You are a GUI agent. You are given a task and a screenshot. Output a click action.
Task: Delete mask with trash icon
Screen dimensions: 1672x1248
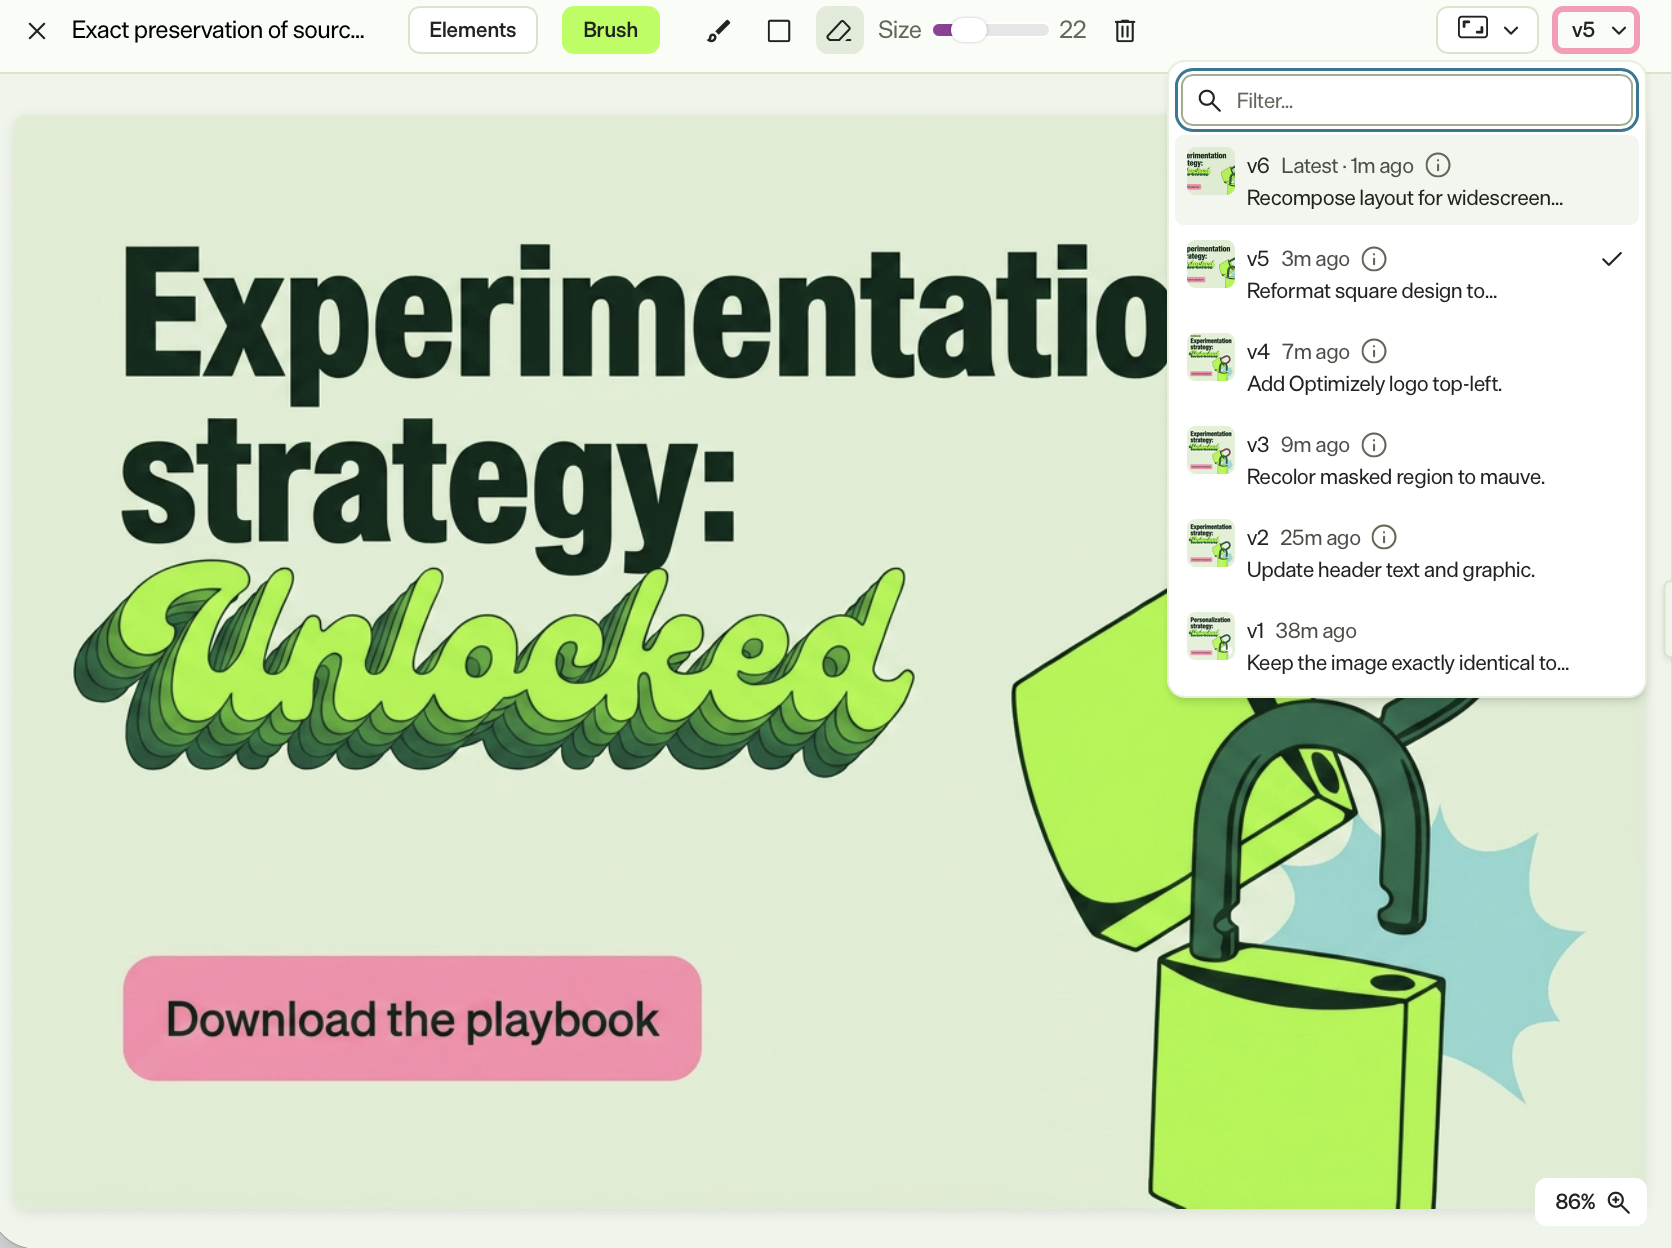coord(1125,31)
